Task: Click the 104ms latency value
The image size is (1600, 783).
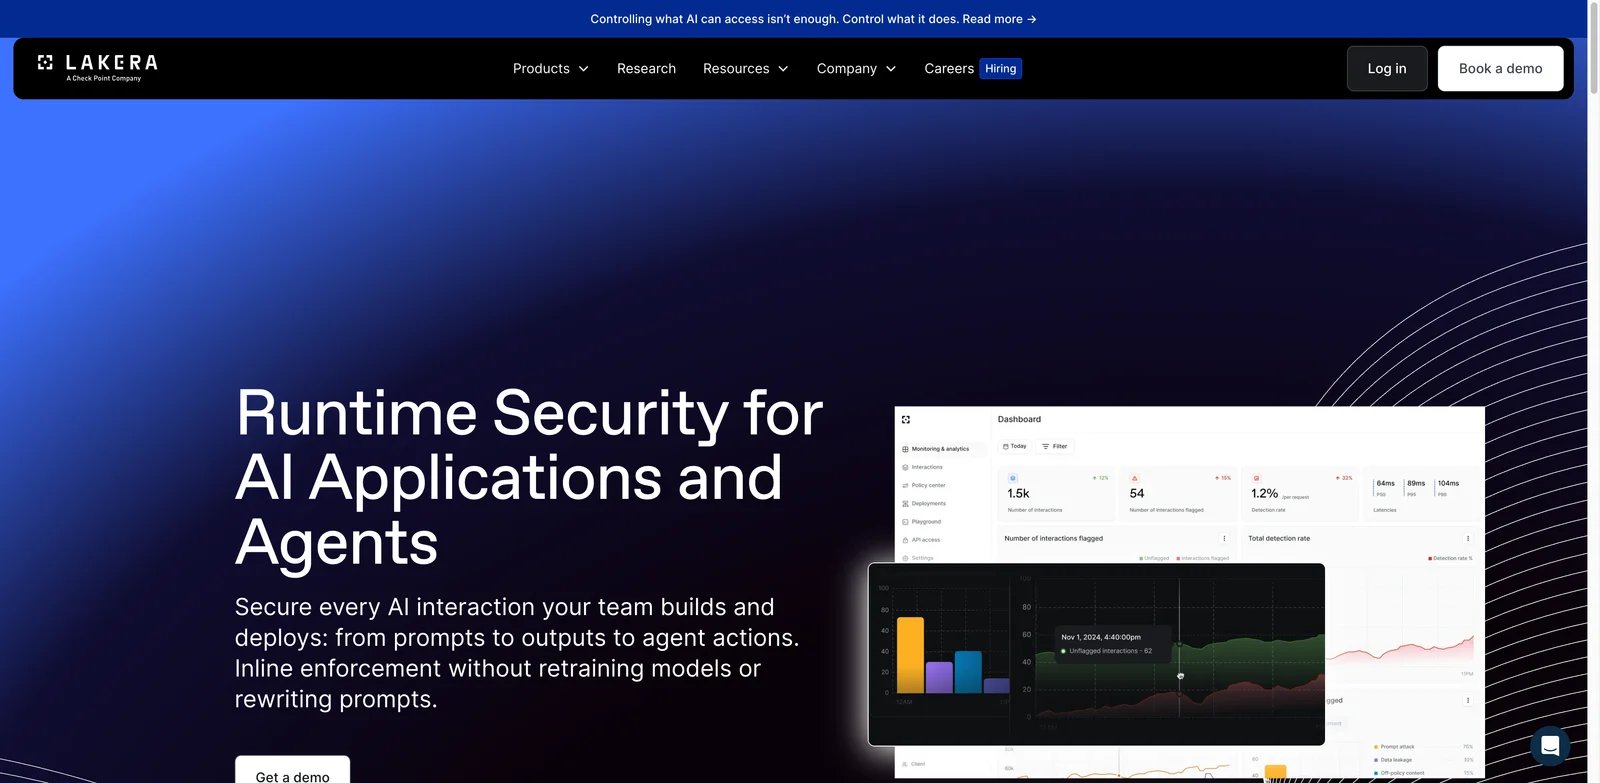Action: click(1448, 483)
